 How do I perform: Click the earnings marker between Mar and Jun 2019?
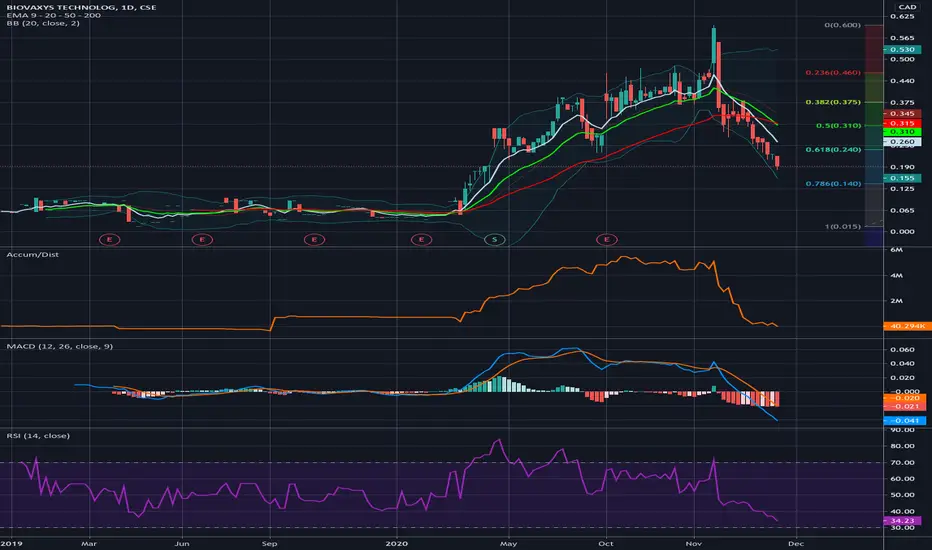coord(109,240)
